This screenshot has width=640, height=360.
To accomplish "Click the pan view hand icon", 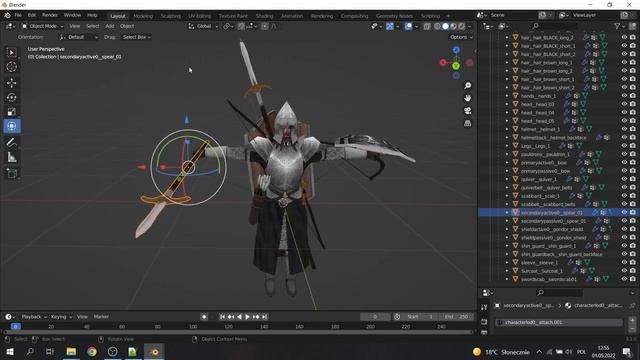I will click(x=467, y=98).
